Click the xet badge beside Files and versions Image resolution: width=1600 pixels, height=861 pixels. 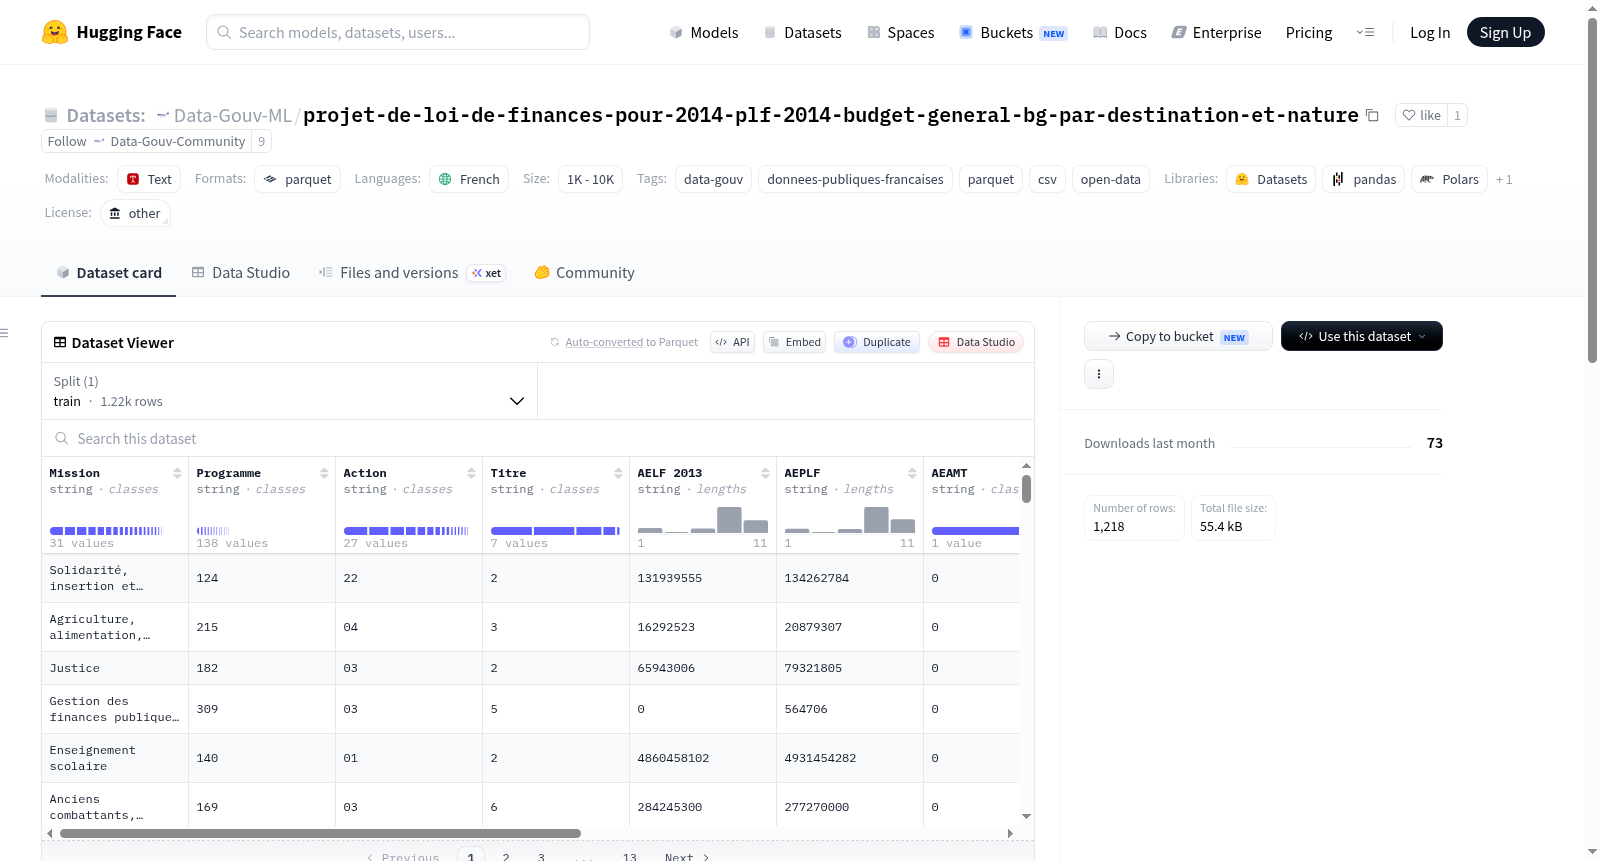coord(486,273)
